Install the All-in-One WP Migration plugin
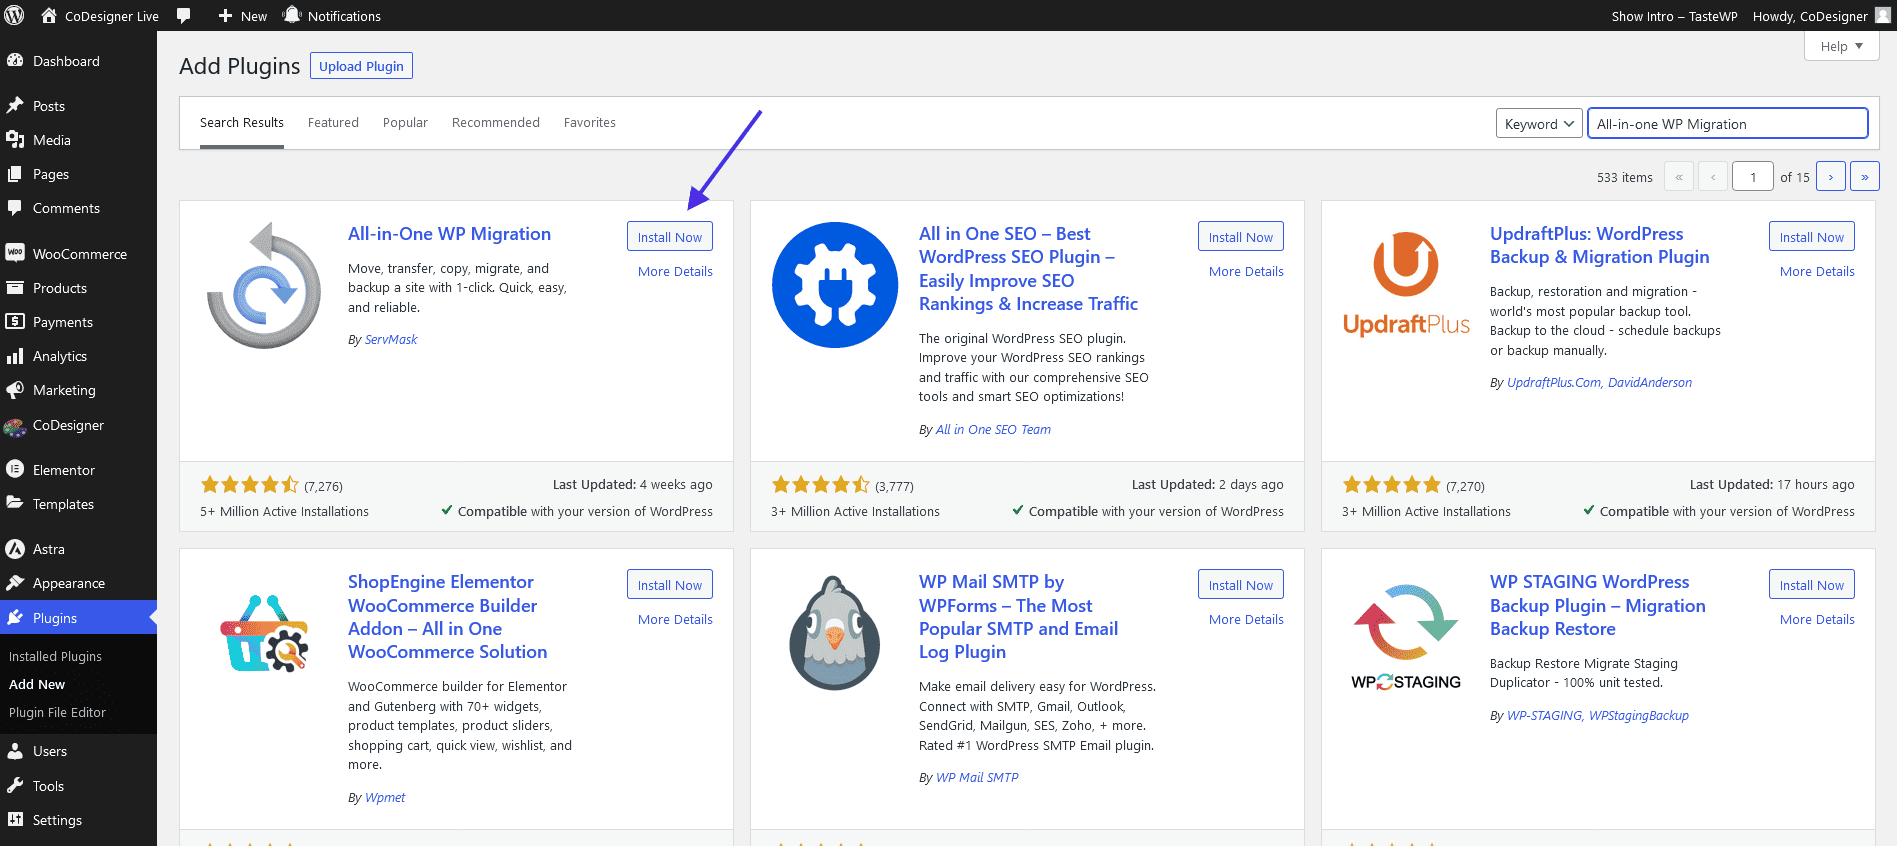Image resolution: width=1897 pixels, height=846 pixels. (669, 237)
